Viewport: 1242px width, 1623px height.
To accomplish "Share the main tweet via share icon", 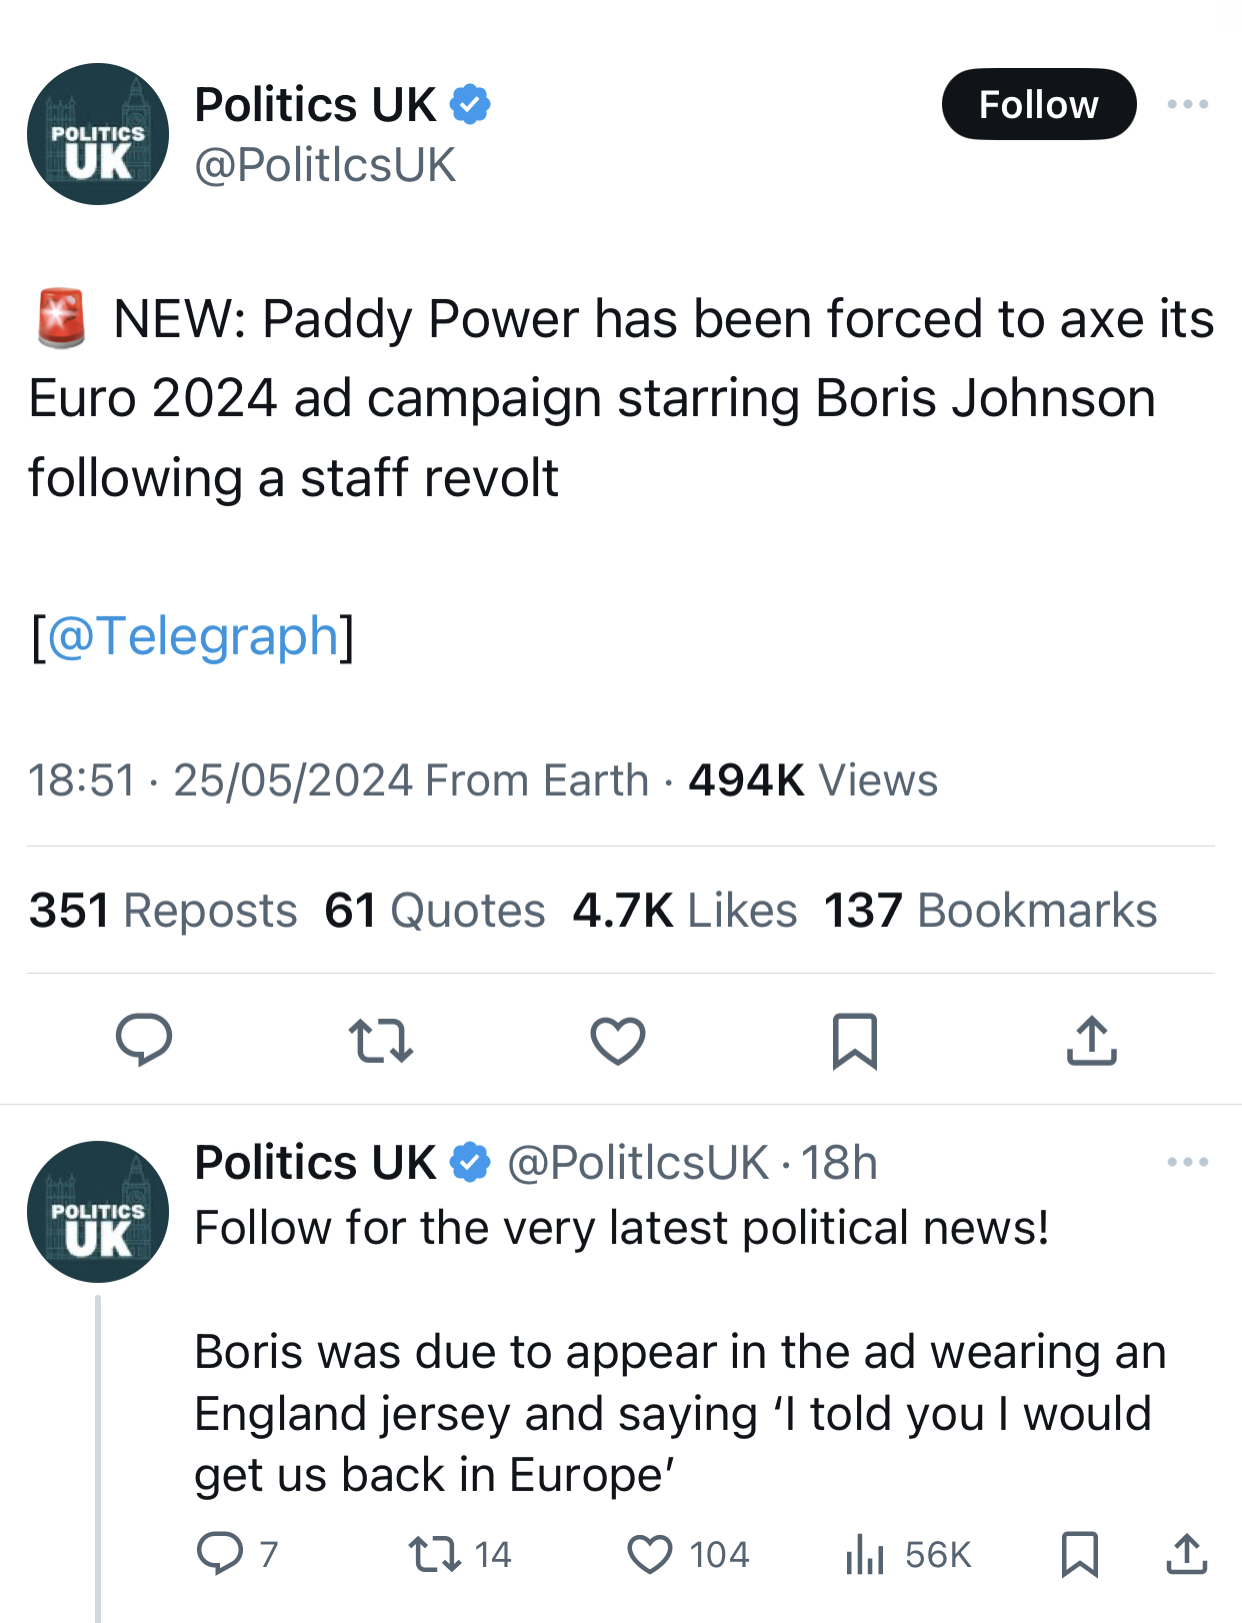I will (x=1091, y=1040).
